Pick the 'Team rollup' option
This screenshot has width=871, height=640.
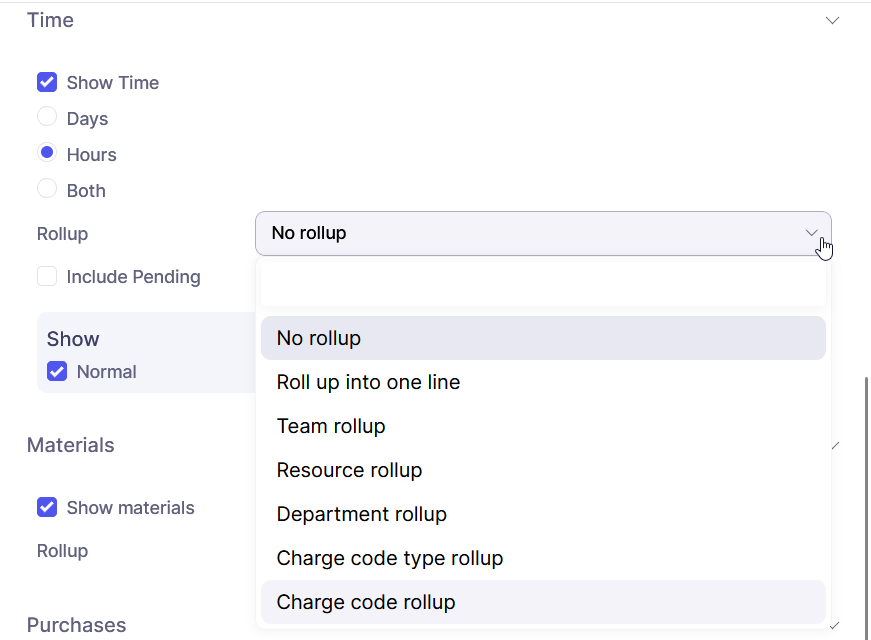(x=543, y=426)
